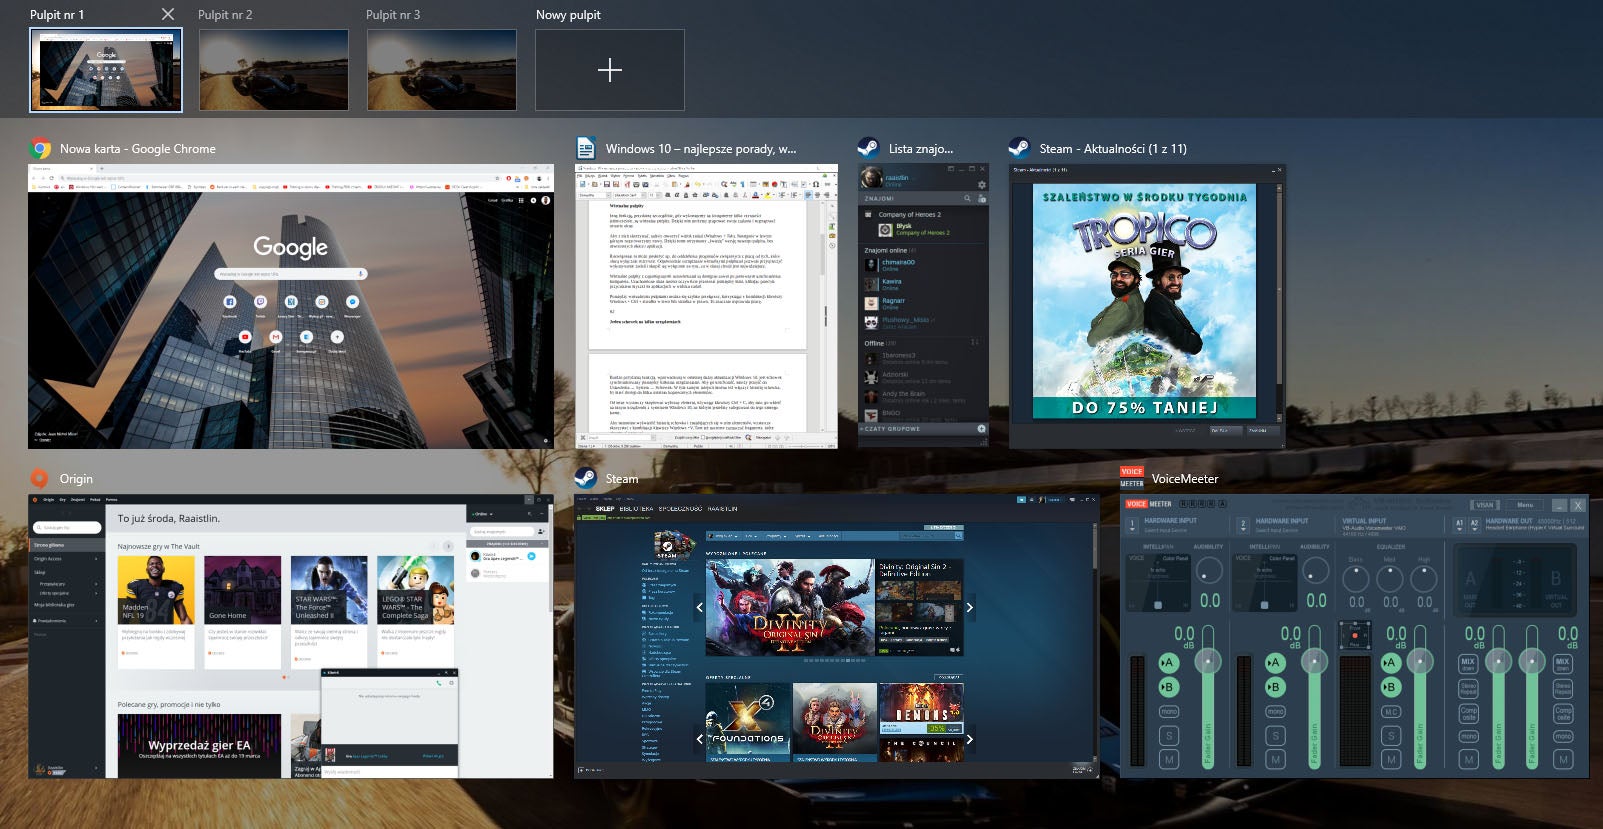Click the Steam icon beside Steam - Aktualności title
The image size is (1603, 829).
click(1019, 148)
